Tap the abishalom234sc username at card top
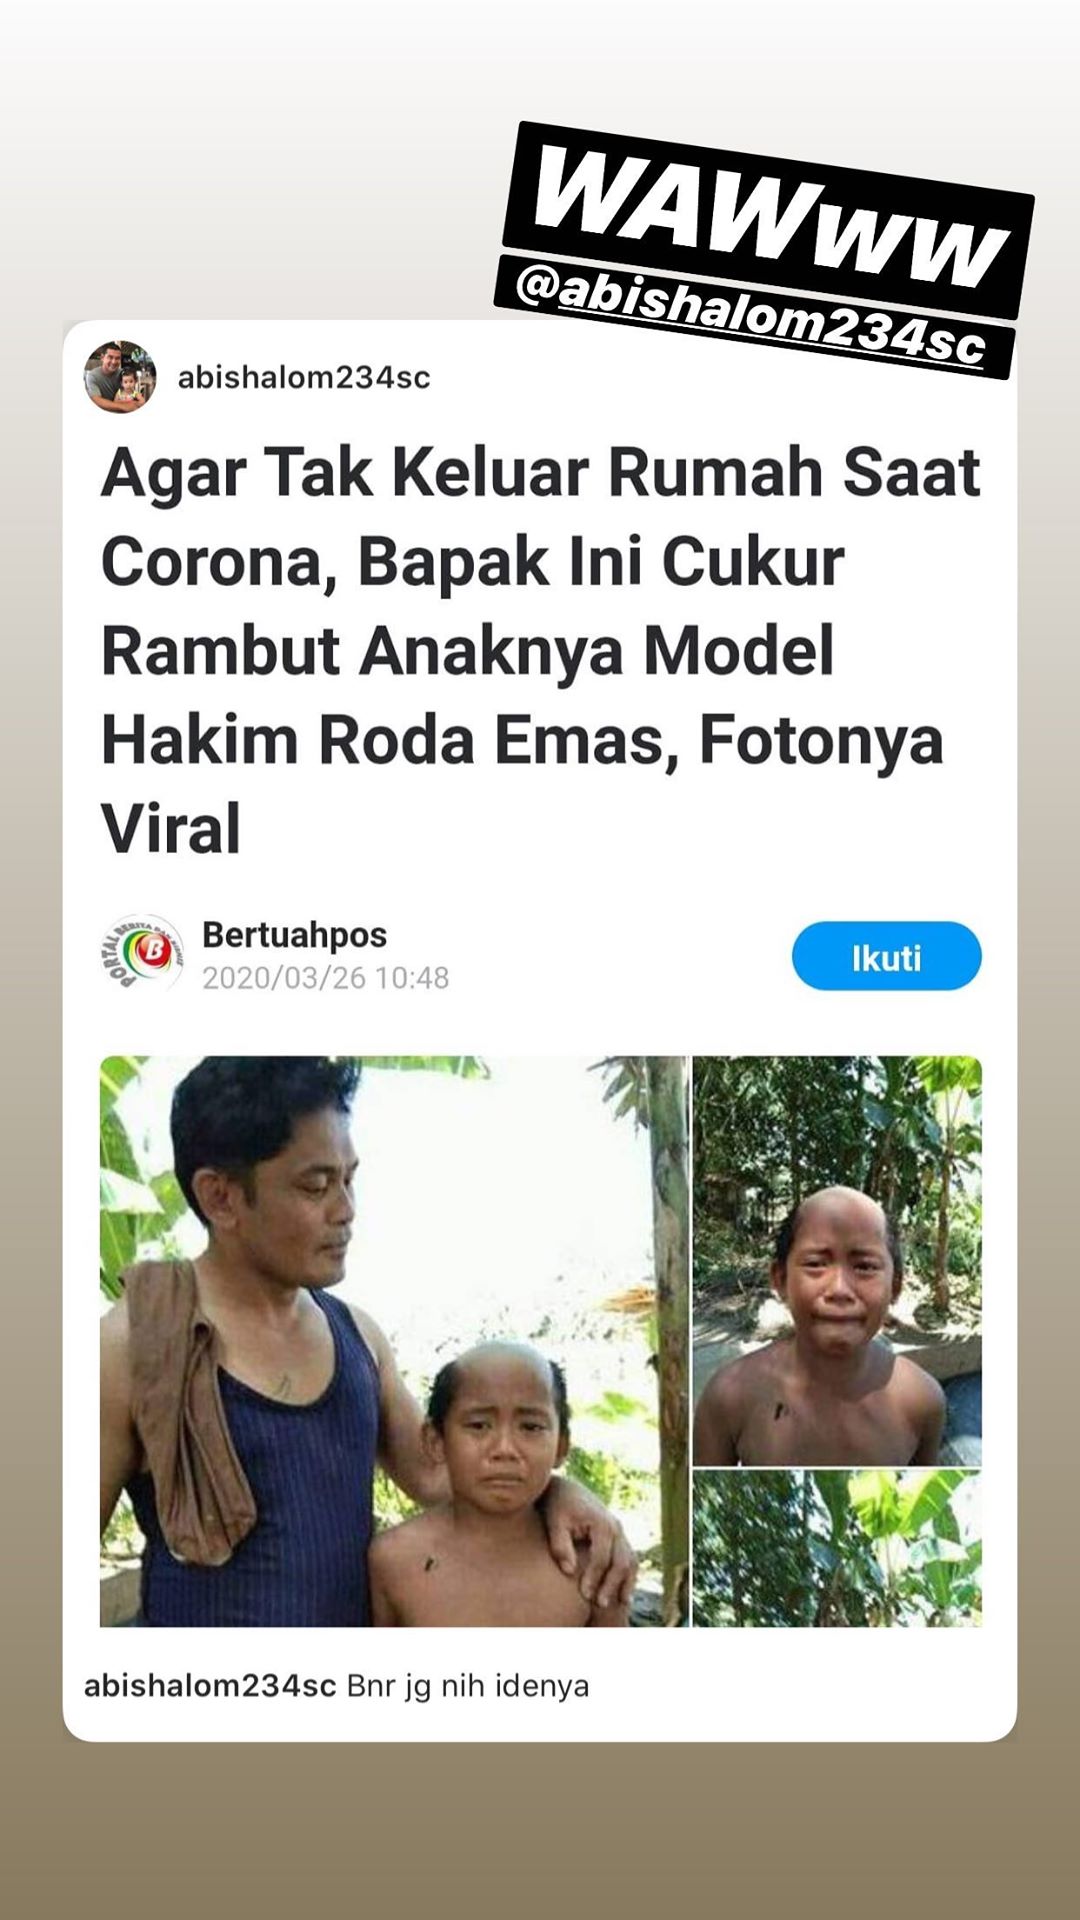 [304, 378]
